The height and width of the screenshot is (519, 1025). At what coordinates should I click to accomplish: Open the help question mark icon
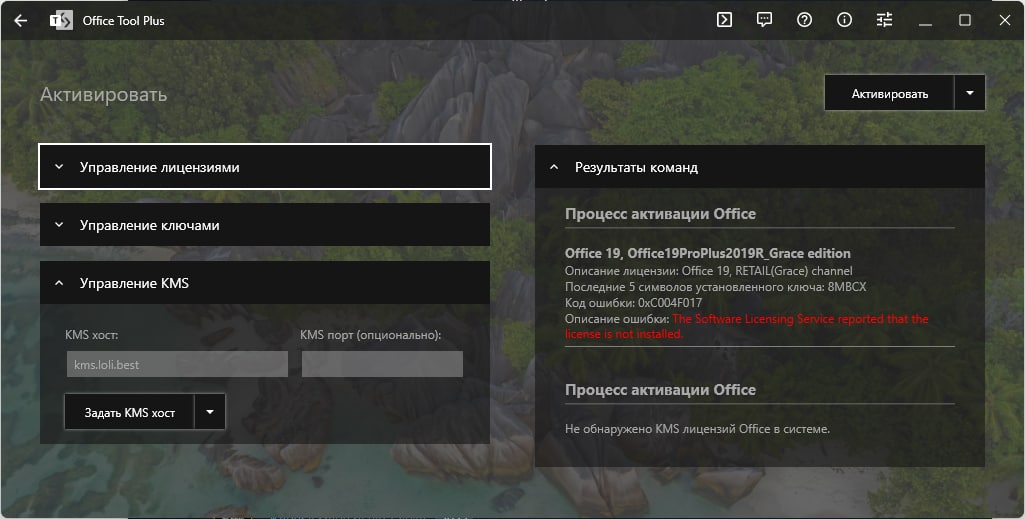804,20
